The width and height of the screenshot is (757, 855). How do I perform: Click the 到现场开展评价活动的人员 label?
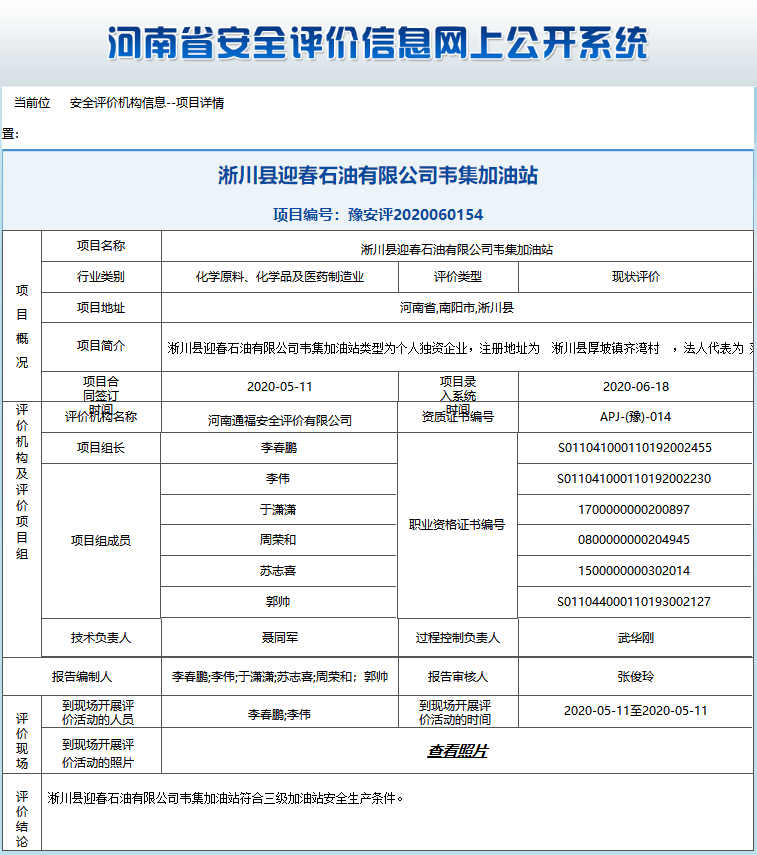point(98,712)
